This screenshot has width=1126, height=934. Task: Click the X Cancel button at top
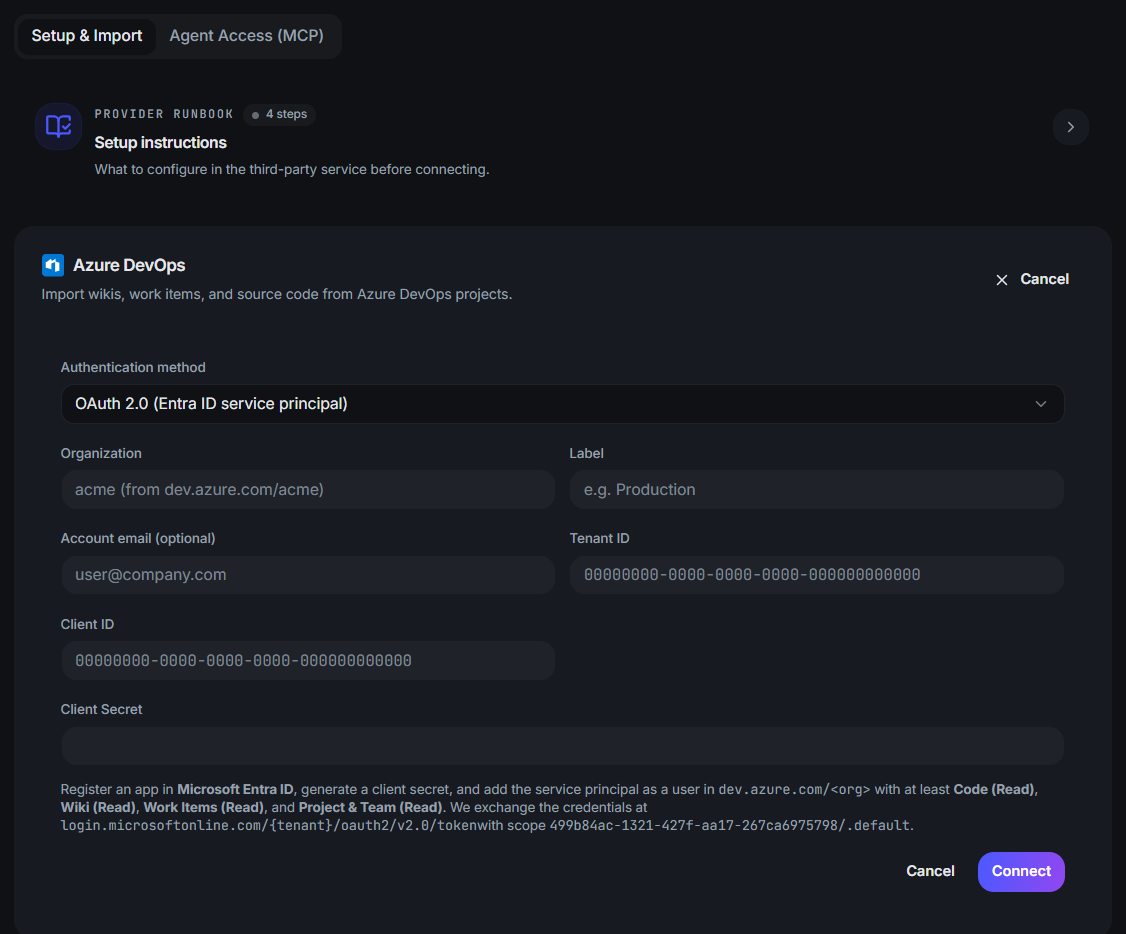click(1032, 279)
